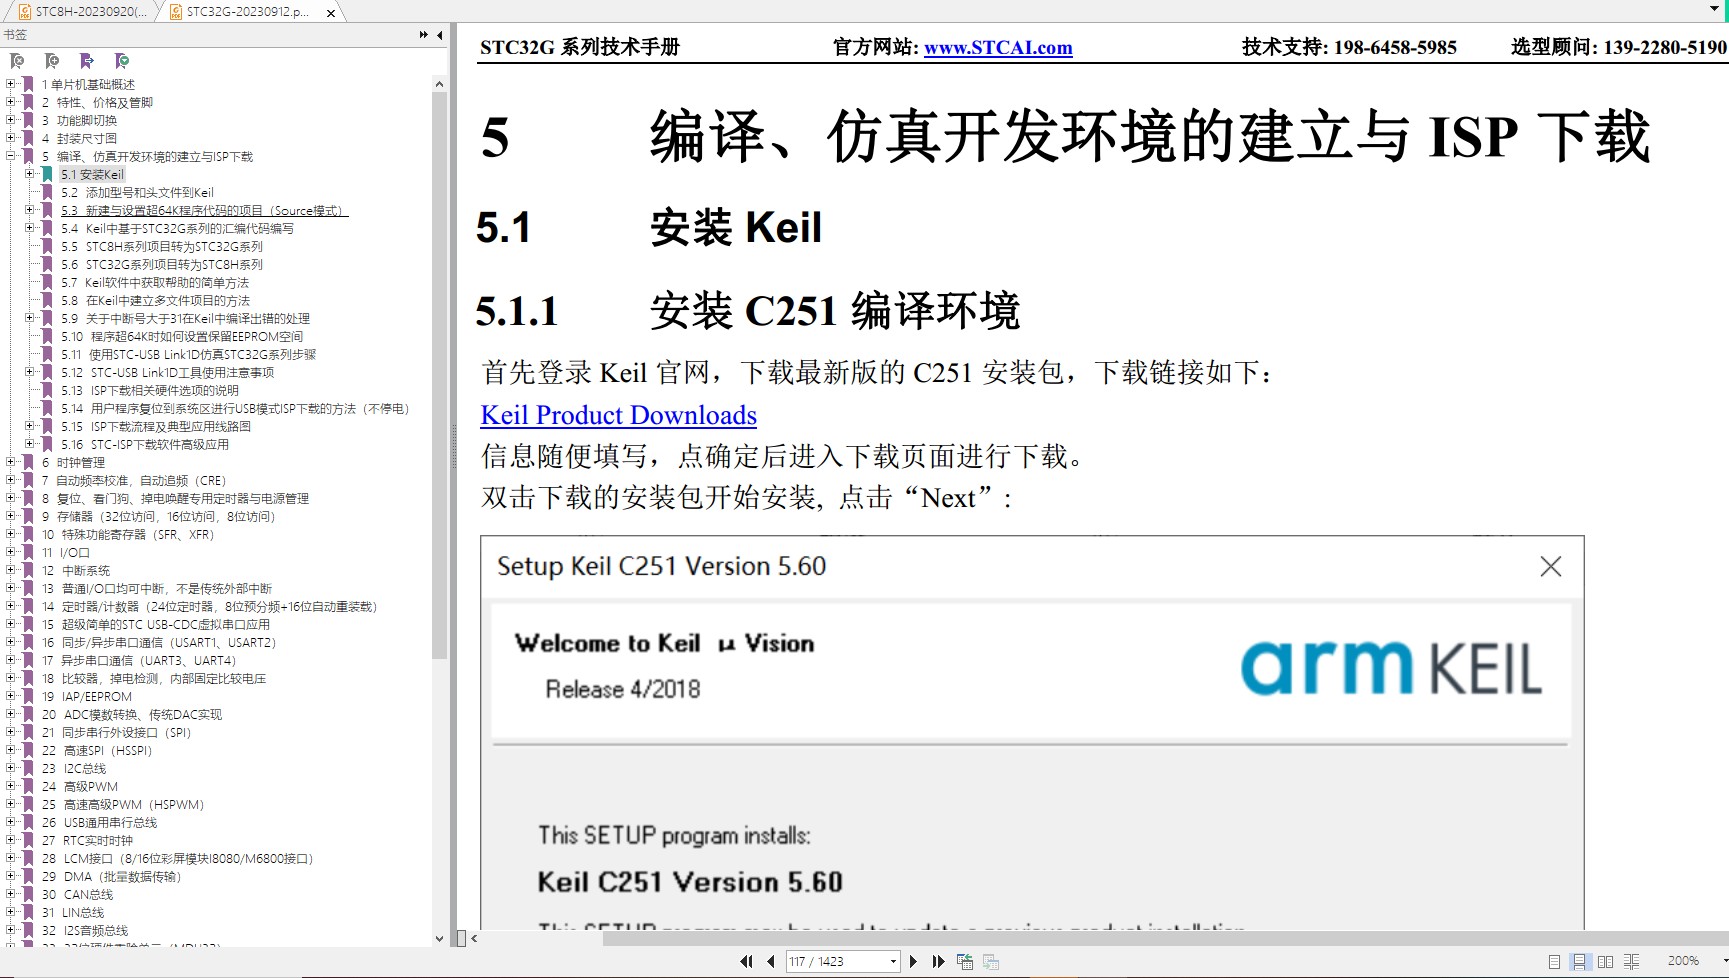Click the bookmark icon next to 11 I/O口

click(28, 552)
